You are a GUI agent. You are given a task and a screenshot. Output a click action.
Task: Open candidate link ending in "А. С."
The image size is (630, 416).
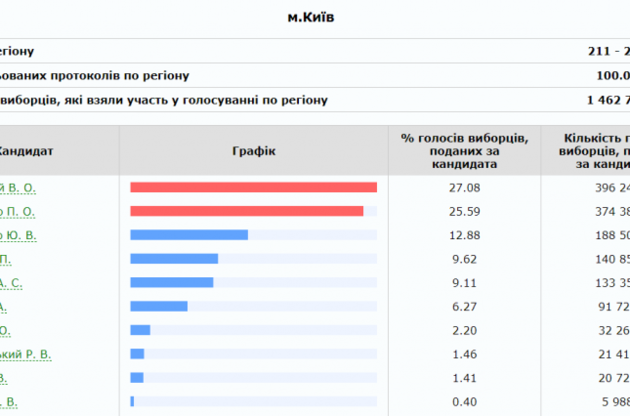[12, 283]
